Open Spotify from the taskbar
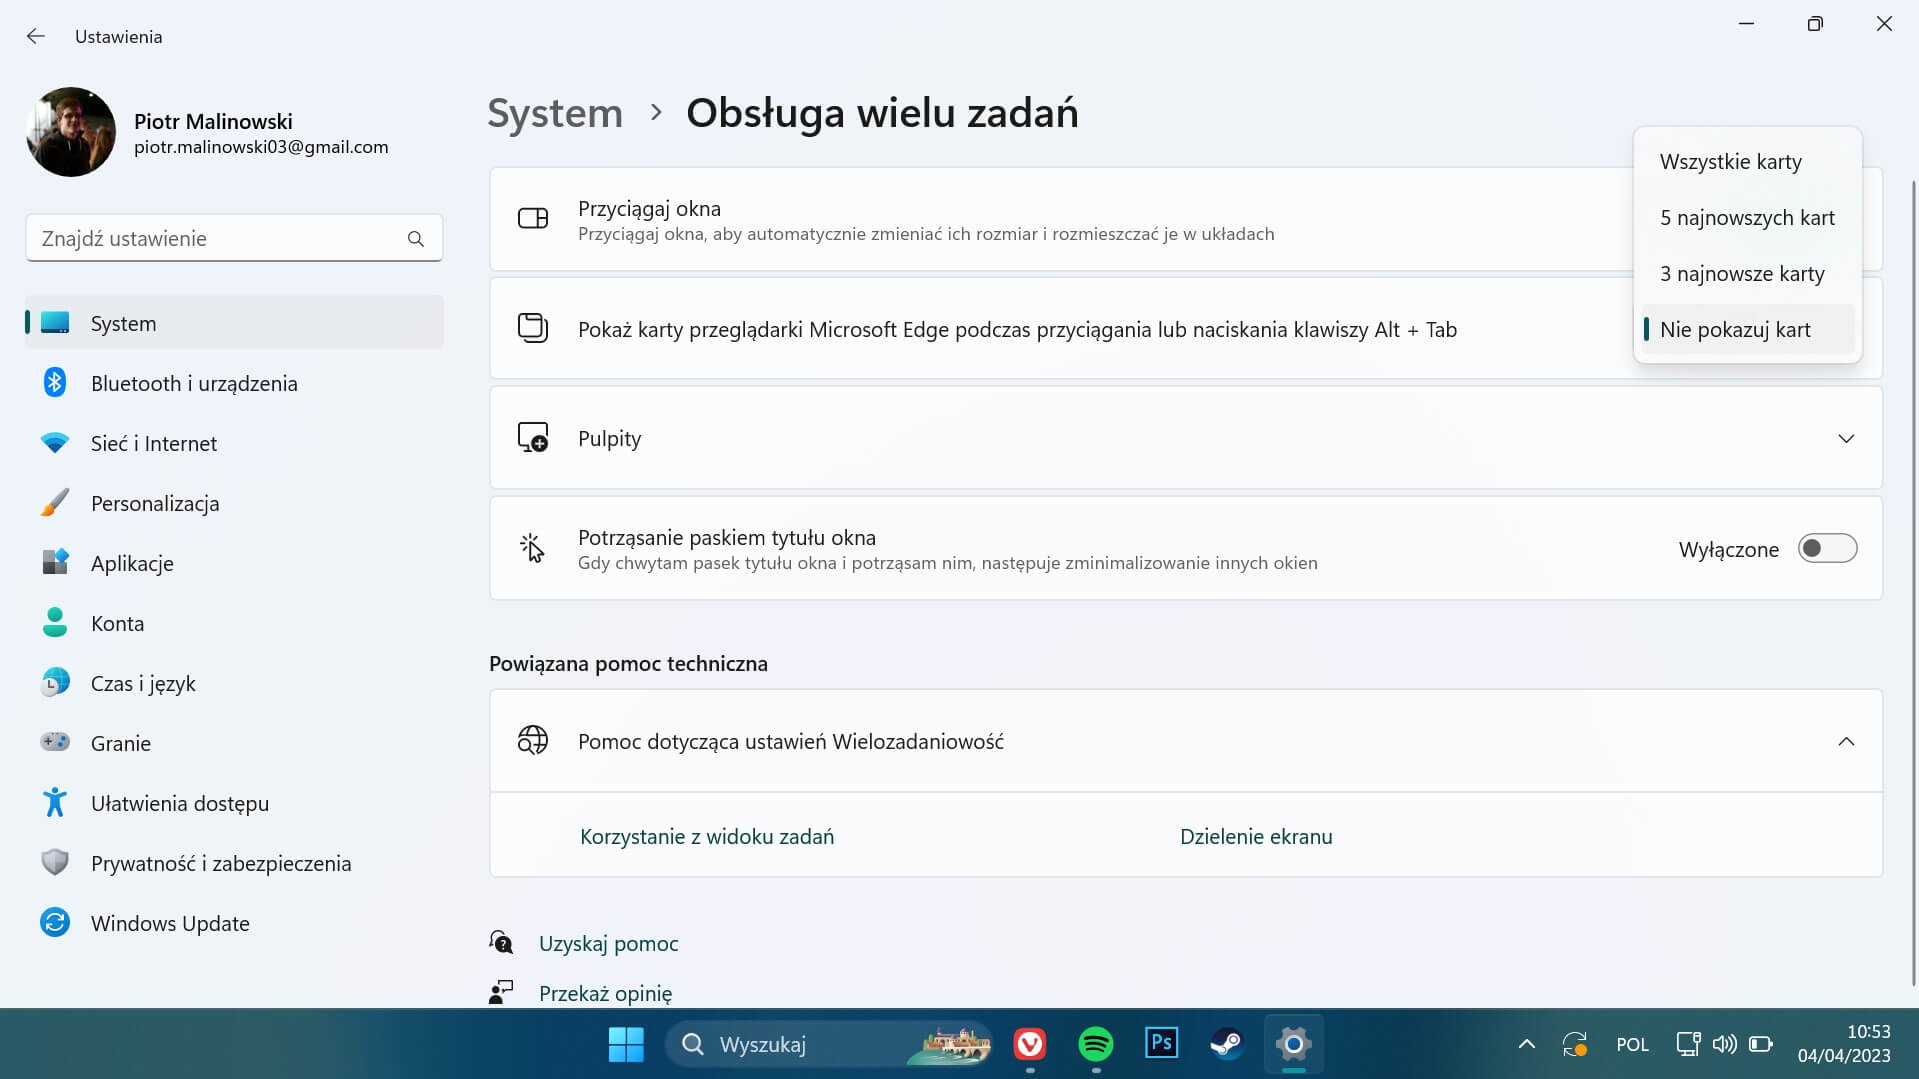 pos(1097,1043)
